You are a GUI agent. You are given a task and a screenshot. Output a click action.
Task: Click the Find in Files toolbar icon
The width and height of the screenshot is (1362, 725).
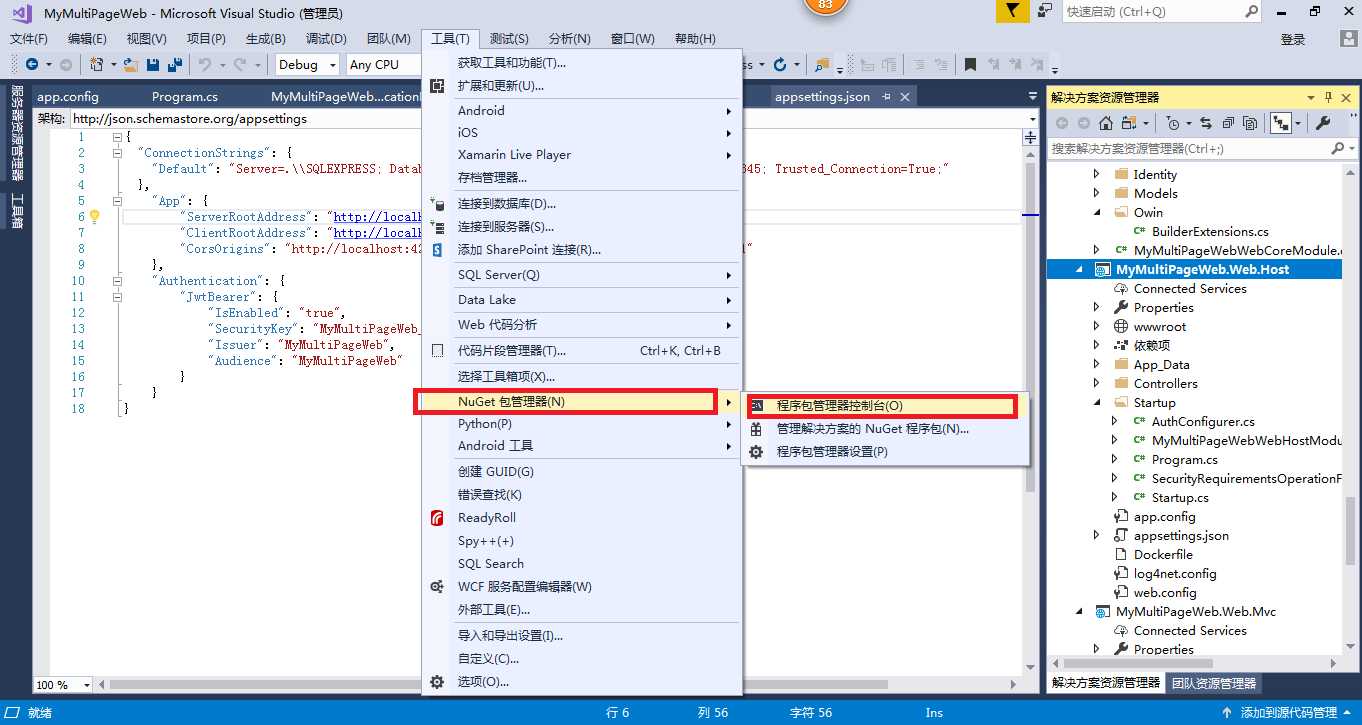coord(822,65)
